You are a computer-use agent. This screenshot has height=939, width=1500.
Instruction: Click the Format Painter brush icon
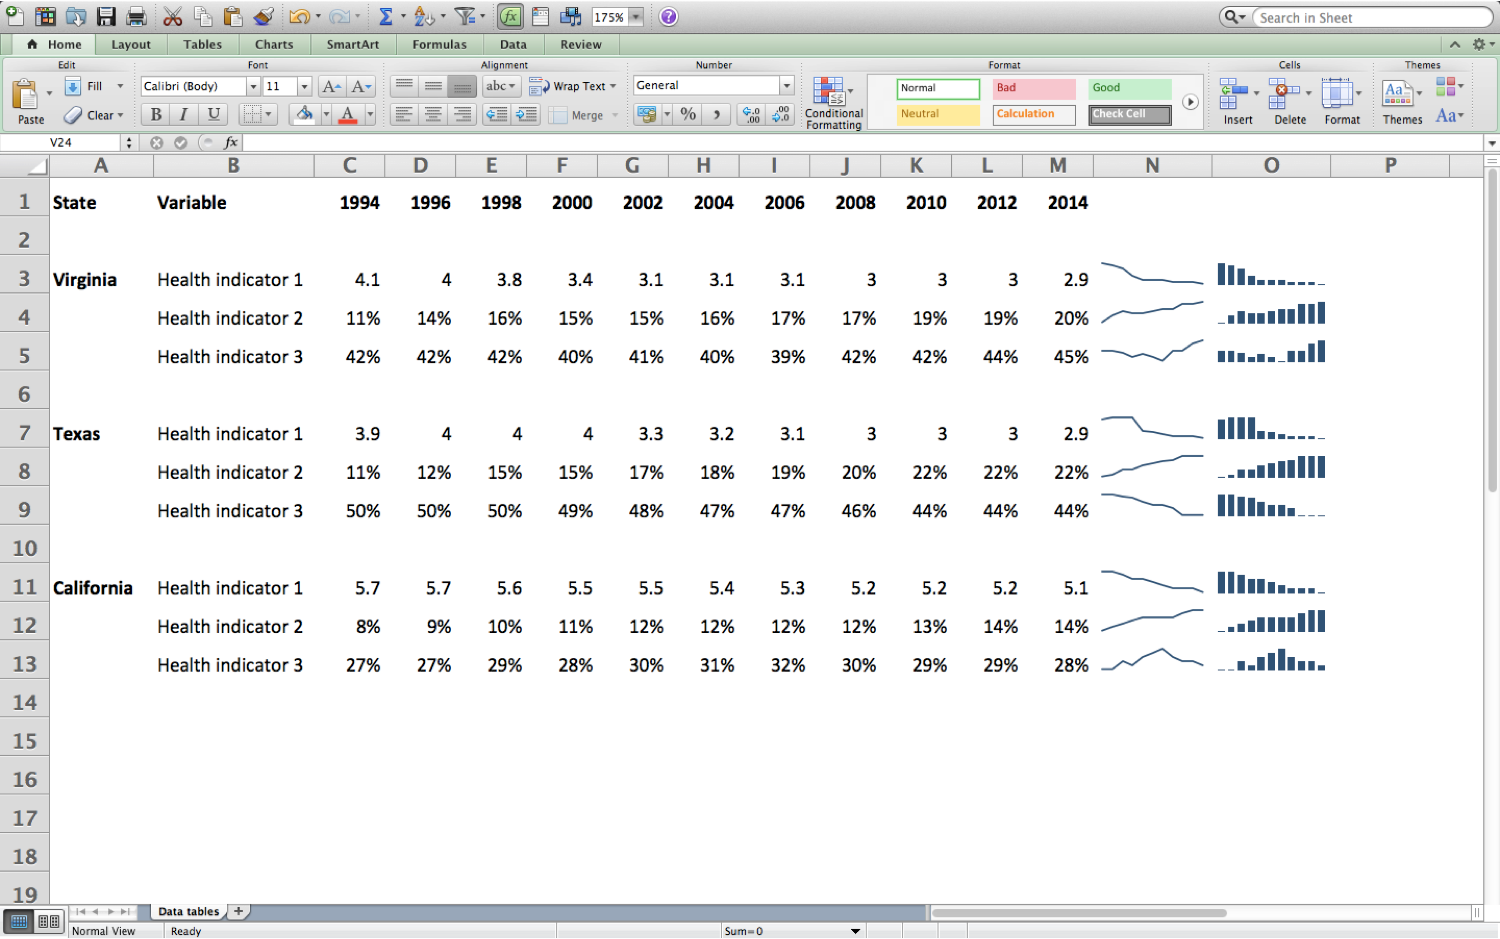point(264,16)
